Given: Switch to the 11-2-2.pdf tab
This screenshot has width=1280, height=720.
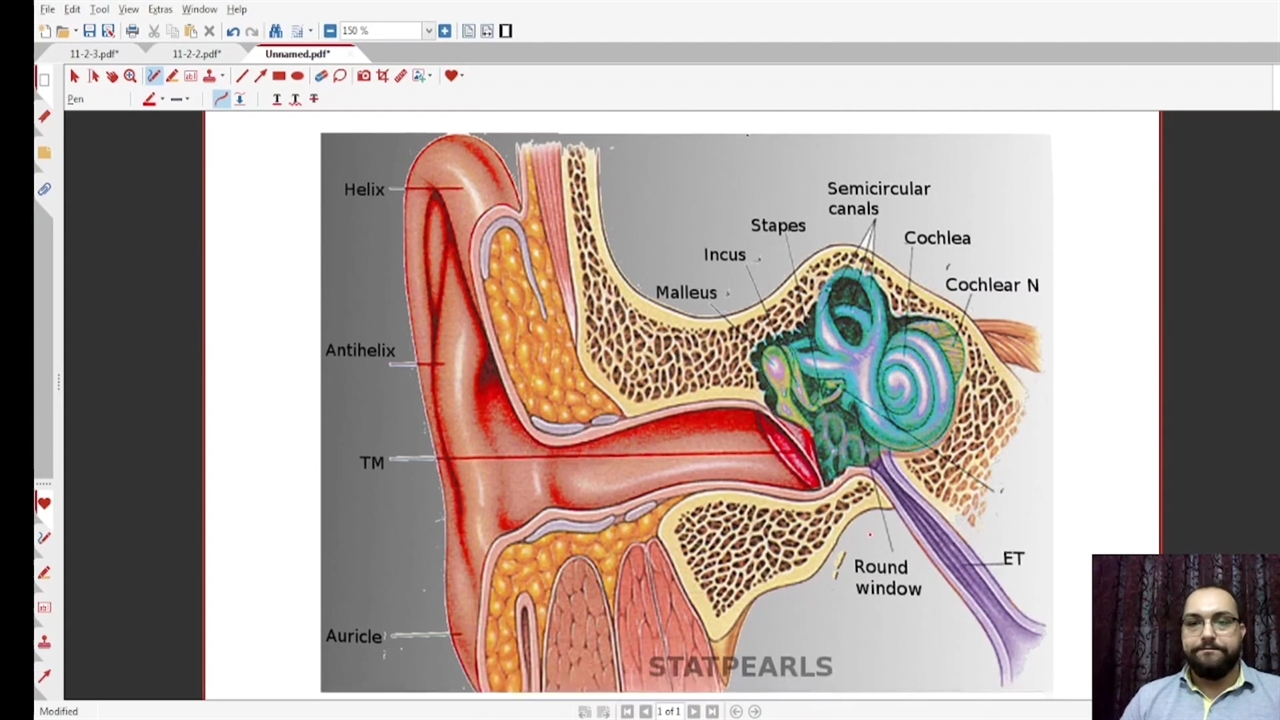Looking at the screenshot, I should click(x=196, y=54).
